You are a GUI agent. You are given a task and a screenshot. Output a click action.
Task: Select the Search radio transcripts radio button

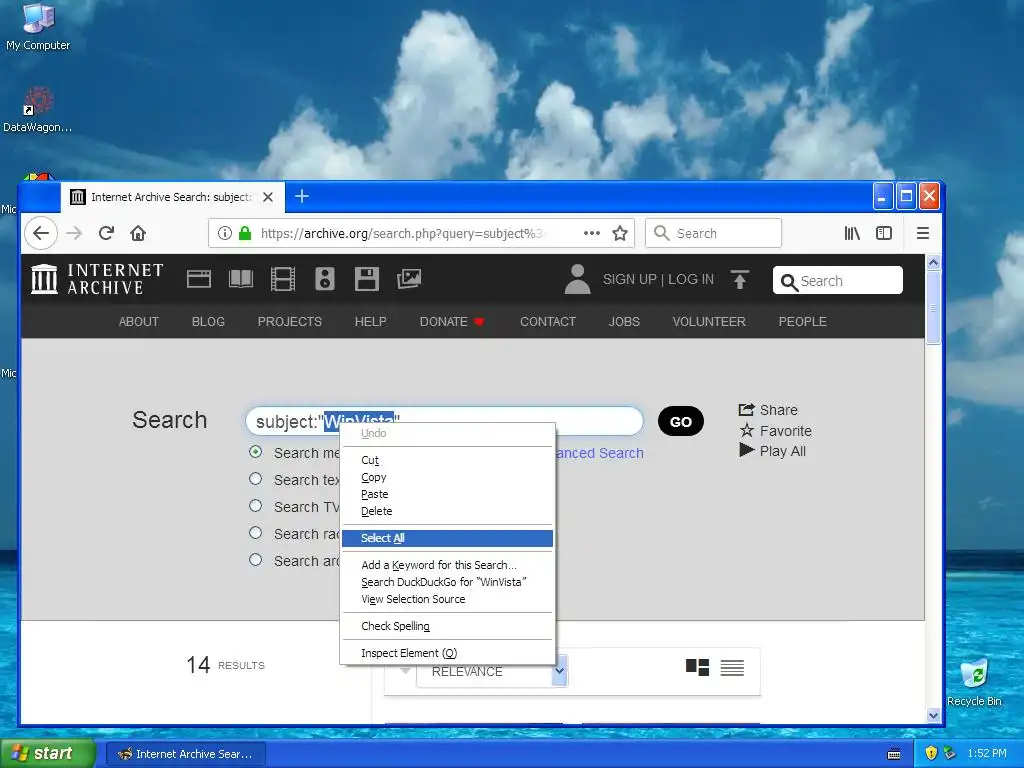point(255,533)
